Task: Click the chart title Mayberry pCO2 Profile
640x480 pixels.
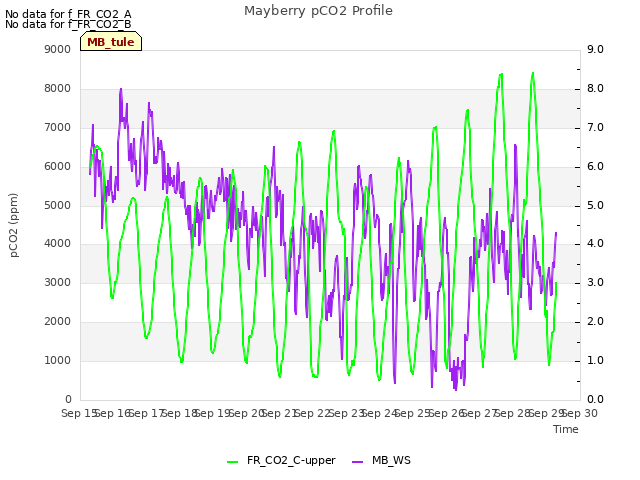Action: point(318,11)
